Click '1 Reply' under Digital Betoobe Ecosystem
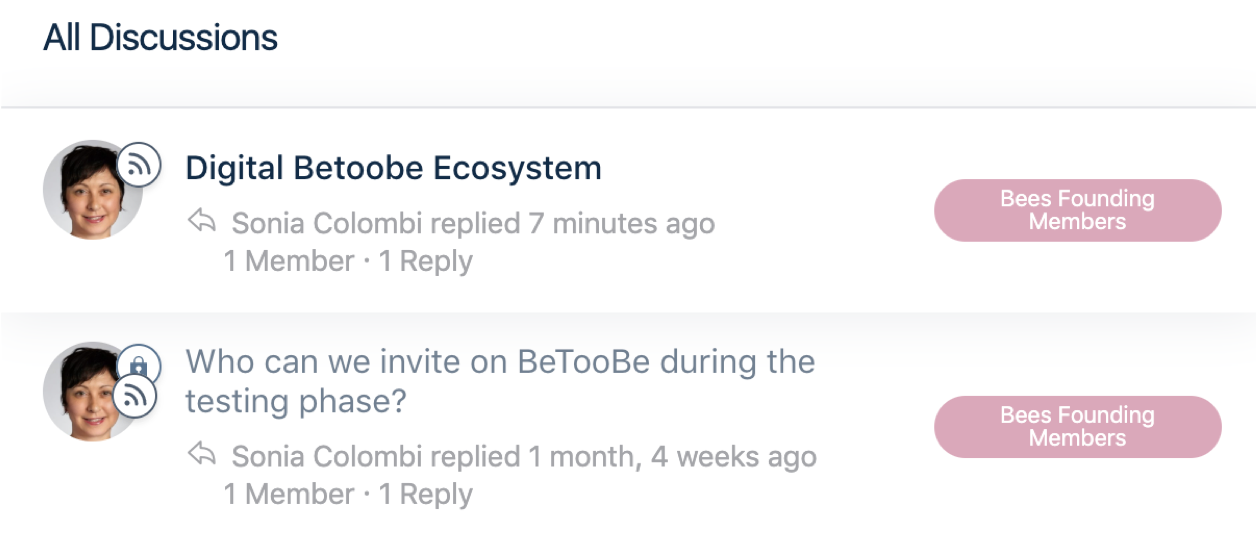Viewport: 1256px width, 535px height. click(425, 262)
